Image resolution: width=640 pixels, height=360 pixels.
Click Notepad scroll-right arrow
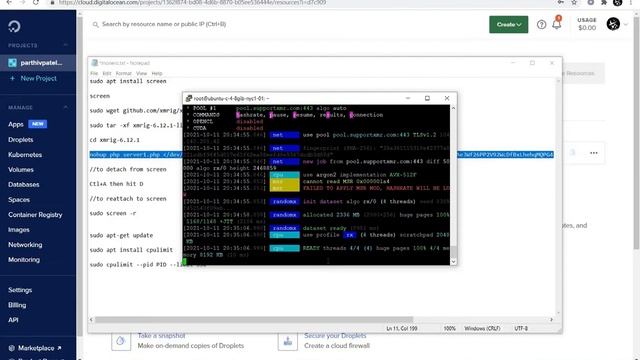(551, 320)
